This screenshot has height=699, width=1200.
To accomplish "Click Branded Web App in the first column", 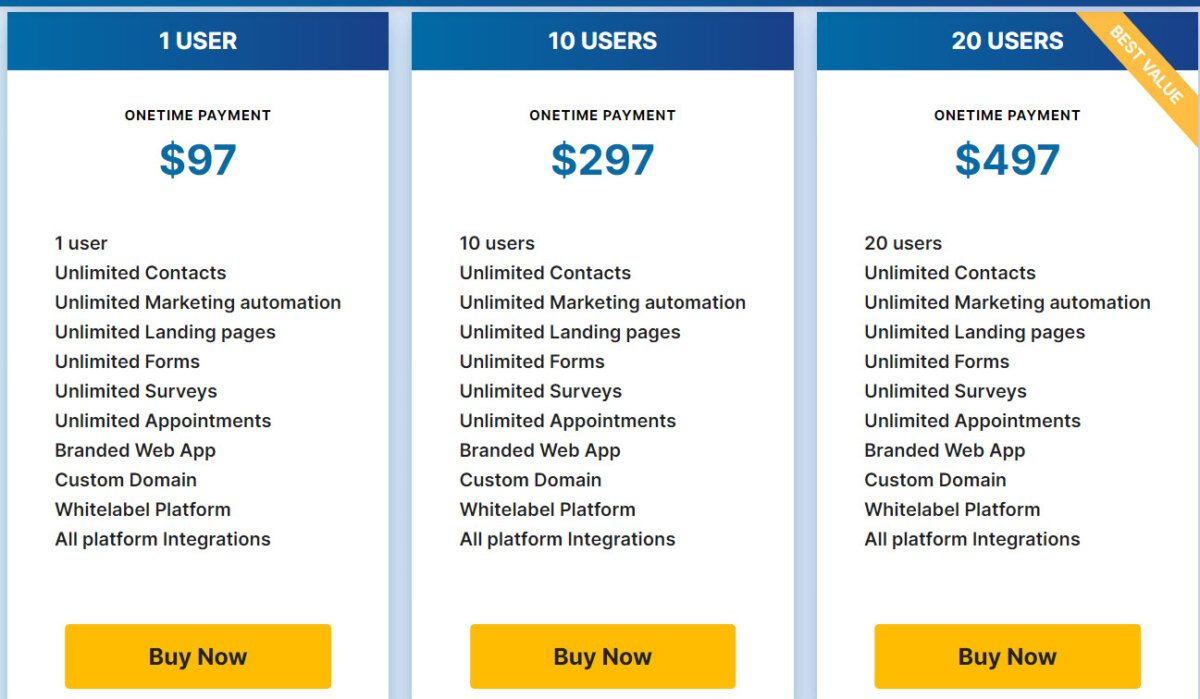I will tap(133, 450).
